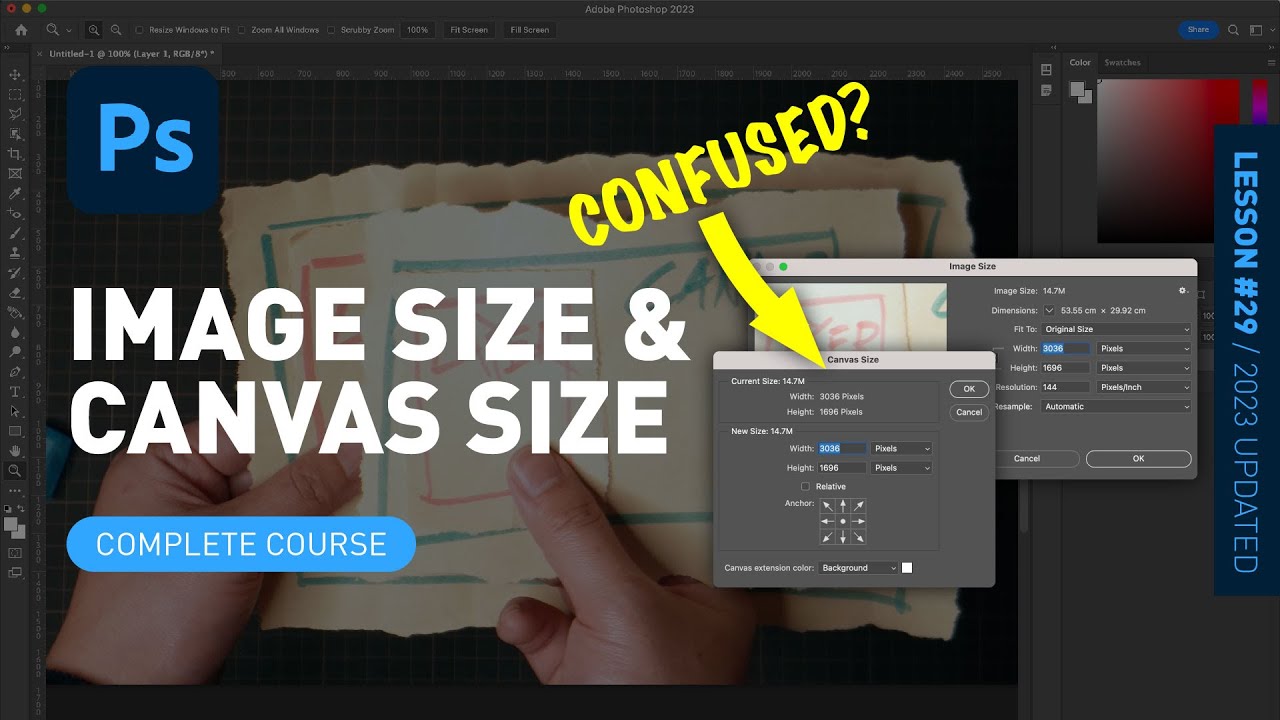Select the Spot Healing Brush tool

click(15, 213)
